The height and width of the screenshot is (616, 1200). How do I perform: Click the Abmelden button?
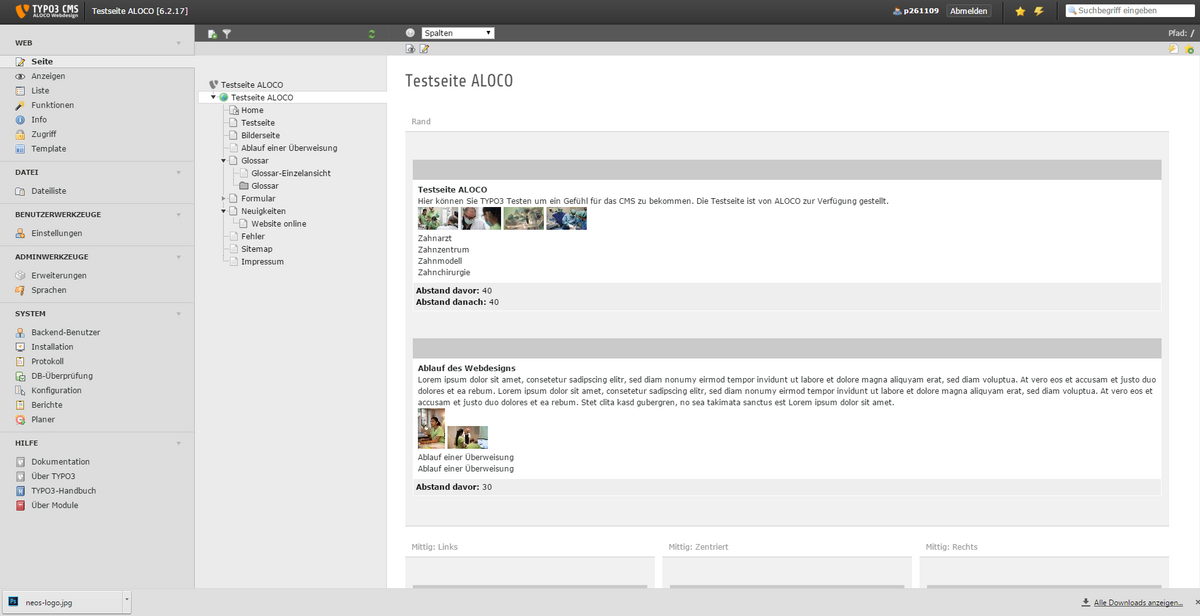point(968,12)
